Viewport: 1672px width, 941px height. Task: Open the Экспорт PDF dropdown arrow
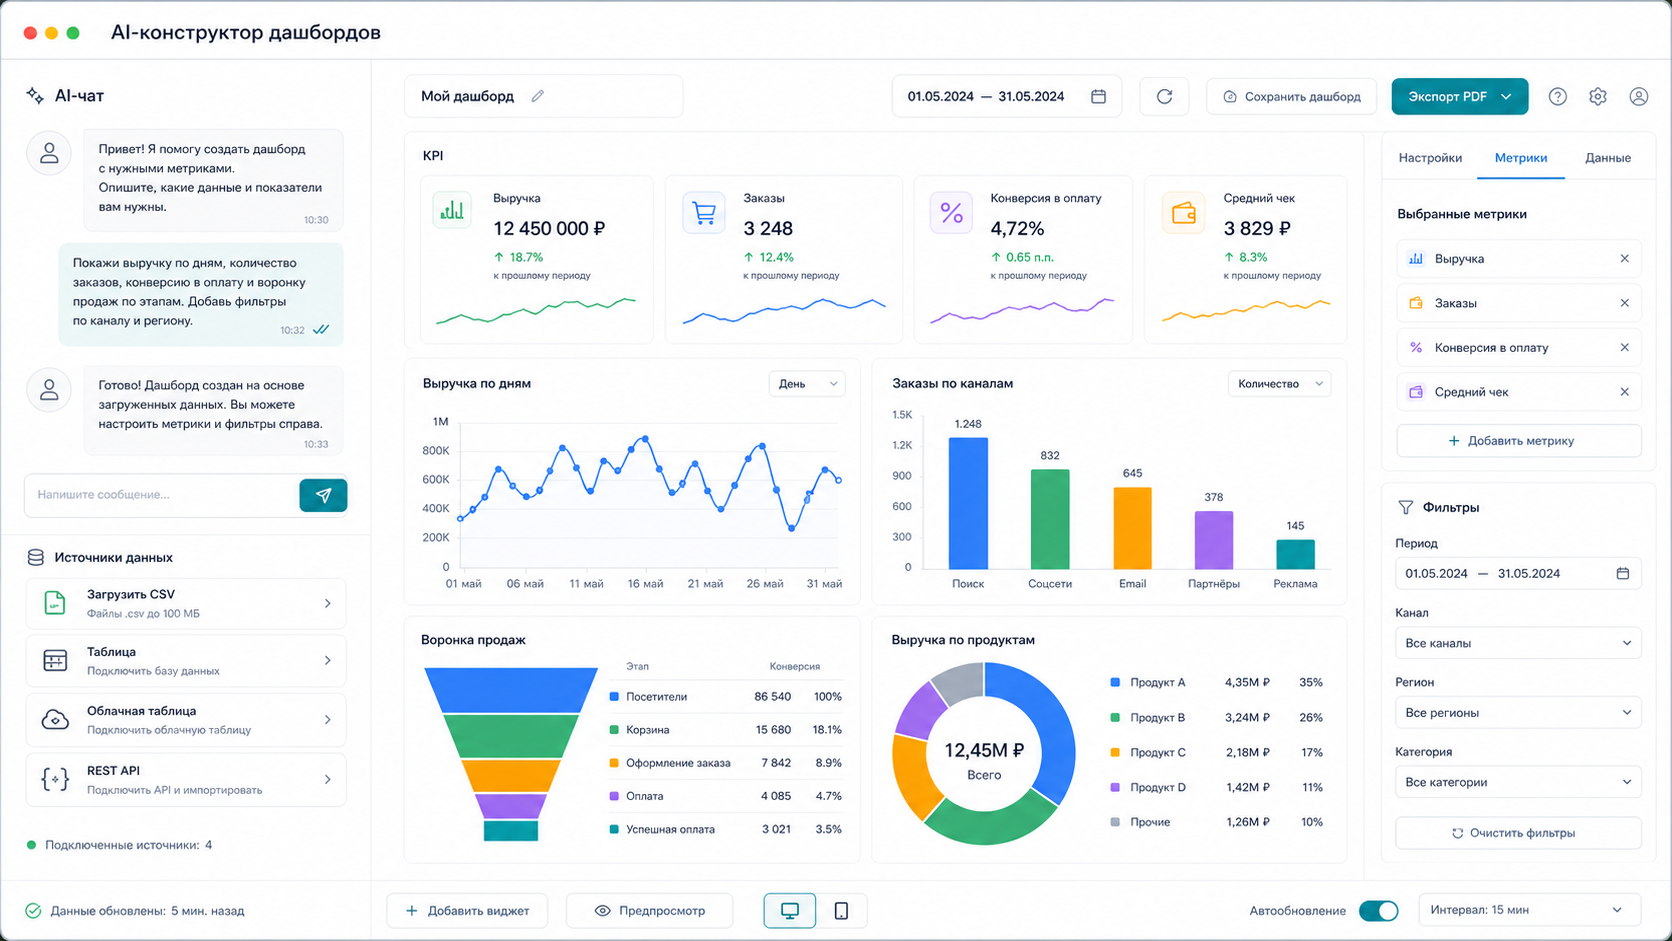(1506, 96)
